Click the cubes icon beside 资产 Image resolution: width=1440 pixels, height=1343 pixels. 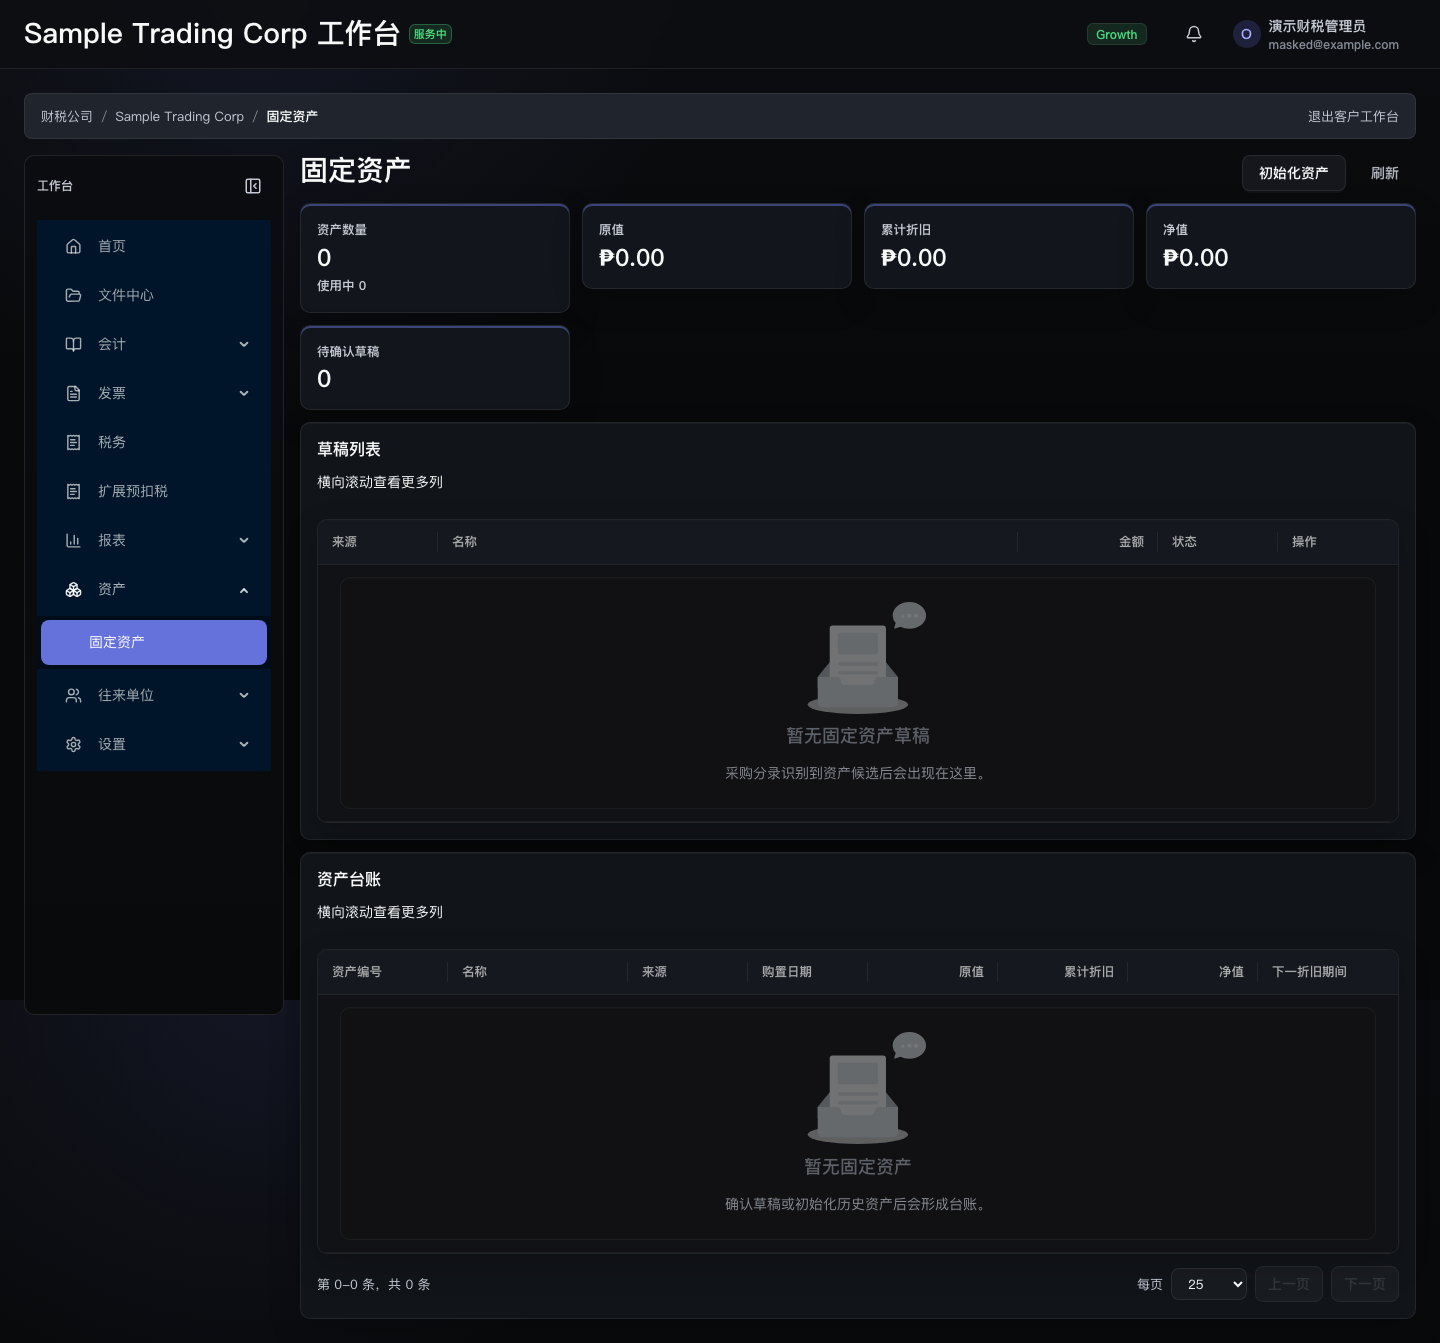(73, 590)
